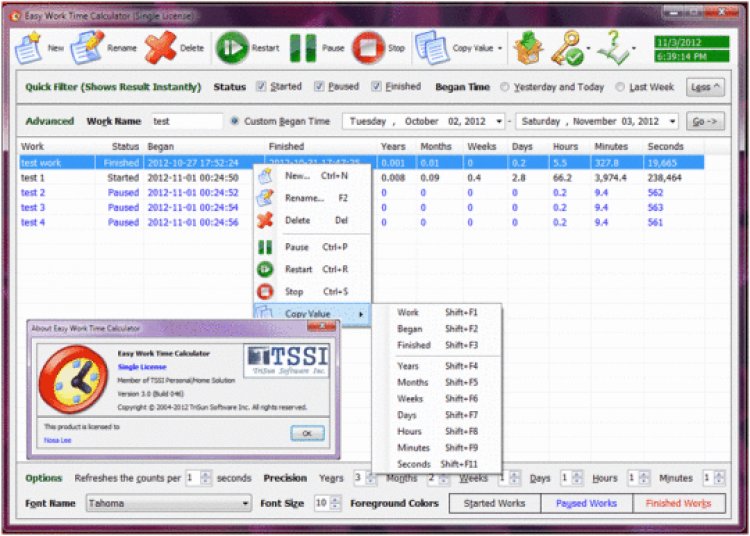The height and width of the screenshot is (536, 750).
Task: Uncheck the Started status checkbox
Action: pos(261,87)
